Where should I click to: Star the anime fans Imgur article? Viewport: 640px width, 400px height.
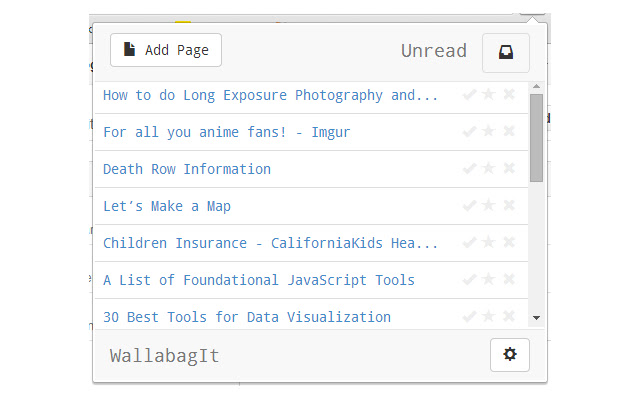click(489, 132)
